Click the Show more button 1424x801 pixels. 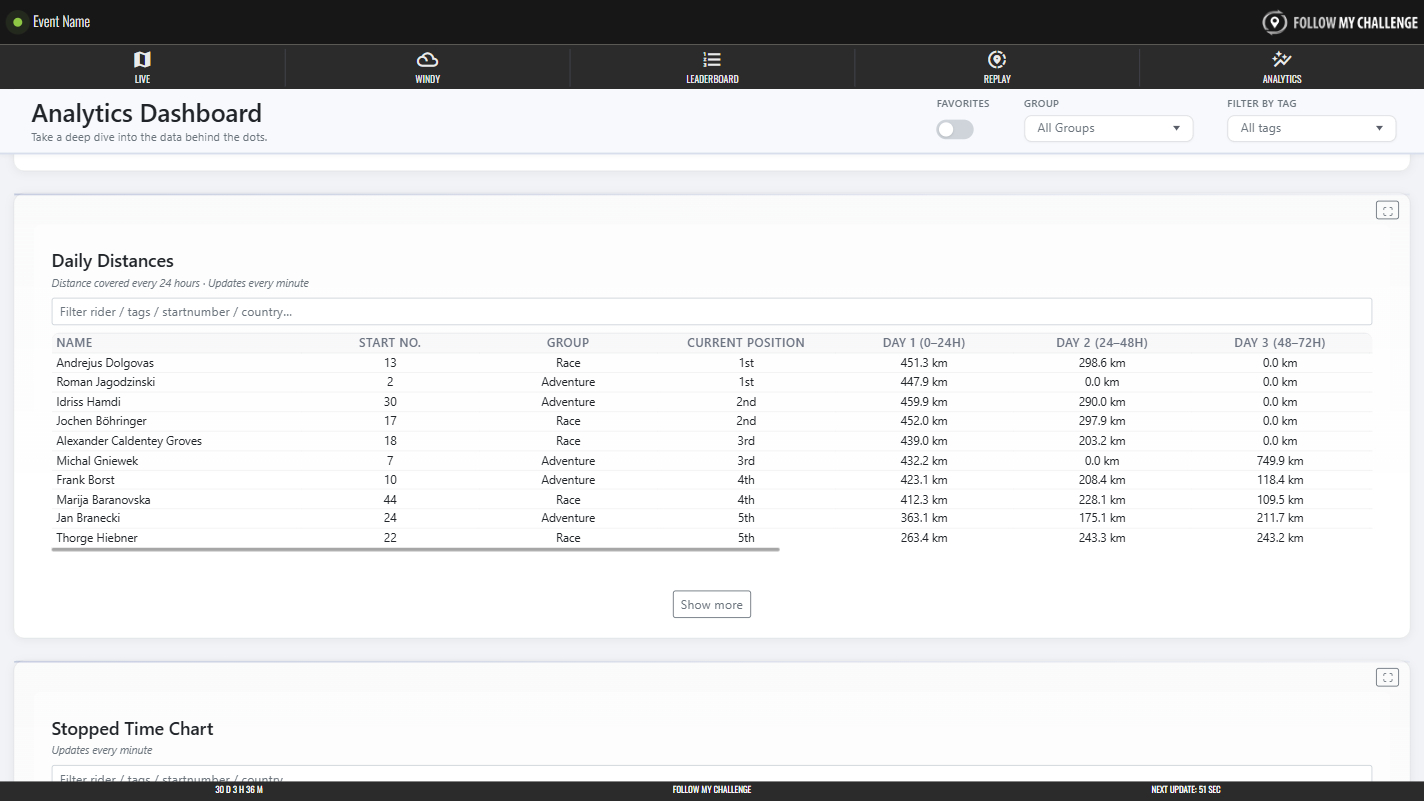[711, 604]
